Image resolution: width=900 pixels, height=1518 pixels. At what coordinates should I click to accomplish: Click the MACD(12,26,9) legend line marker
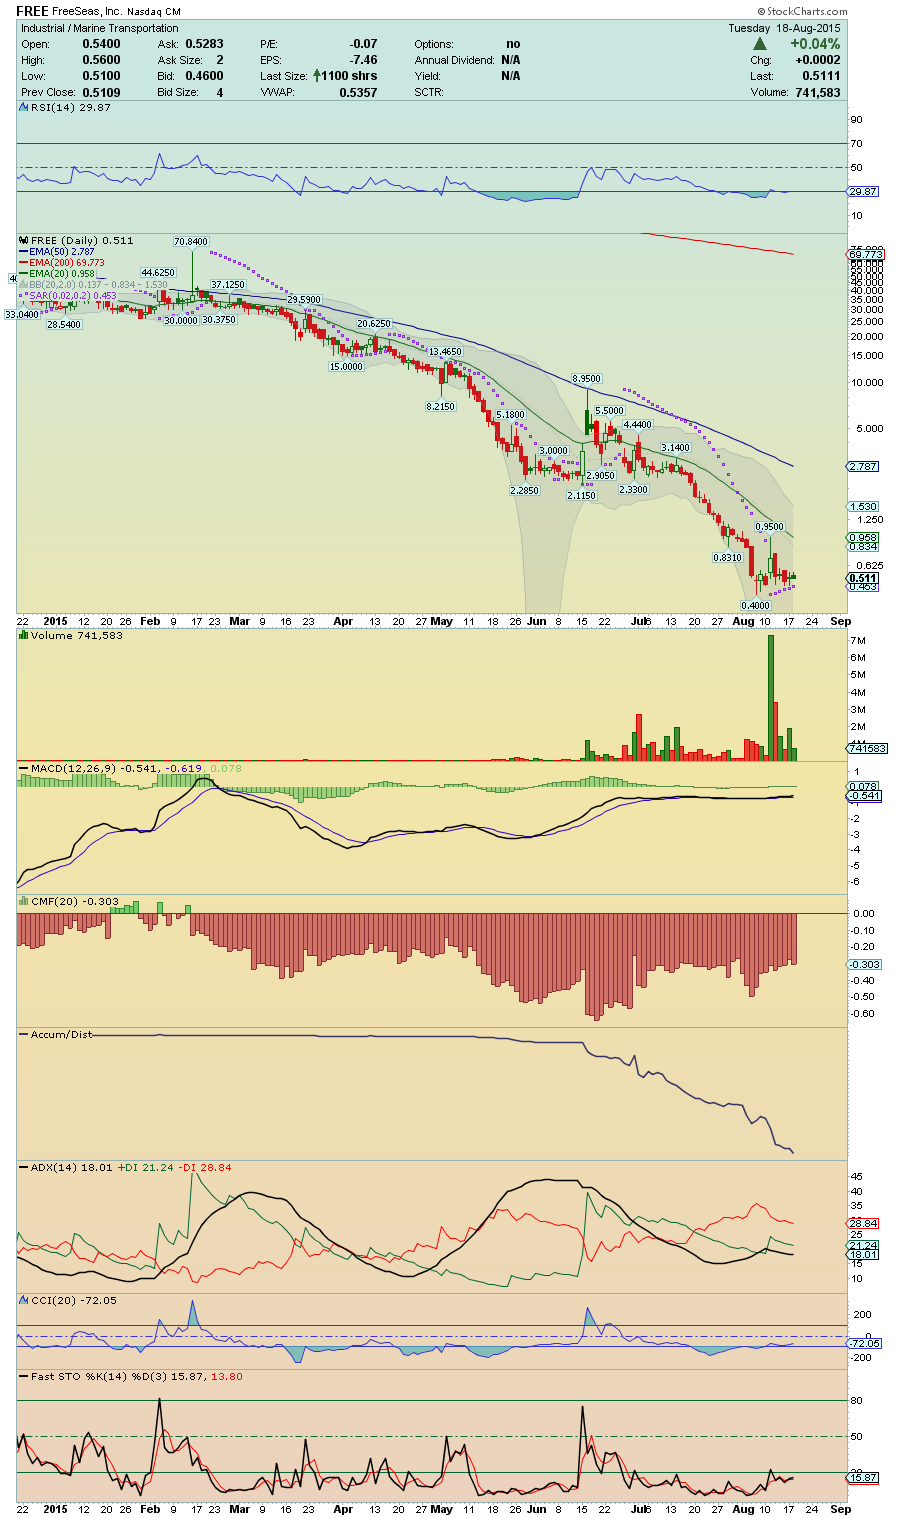coord(24,768)
